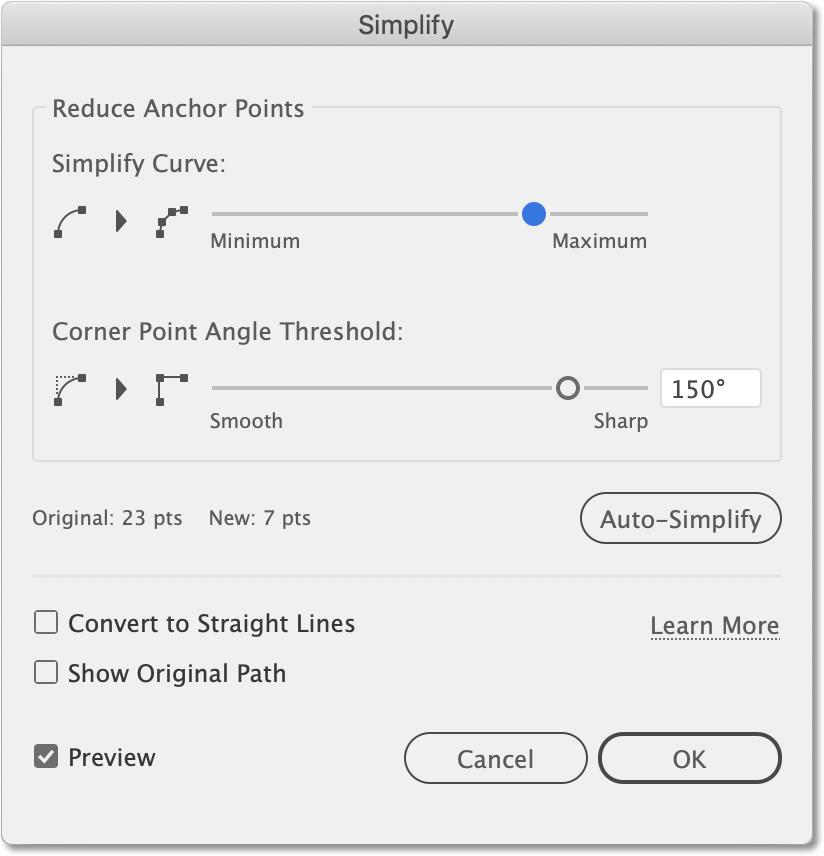Enable Convert to Straight Lines checkbox
Image resolution: width=824 pixels, height=856 pixels.
coord(46,622)
